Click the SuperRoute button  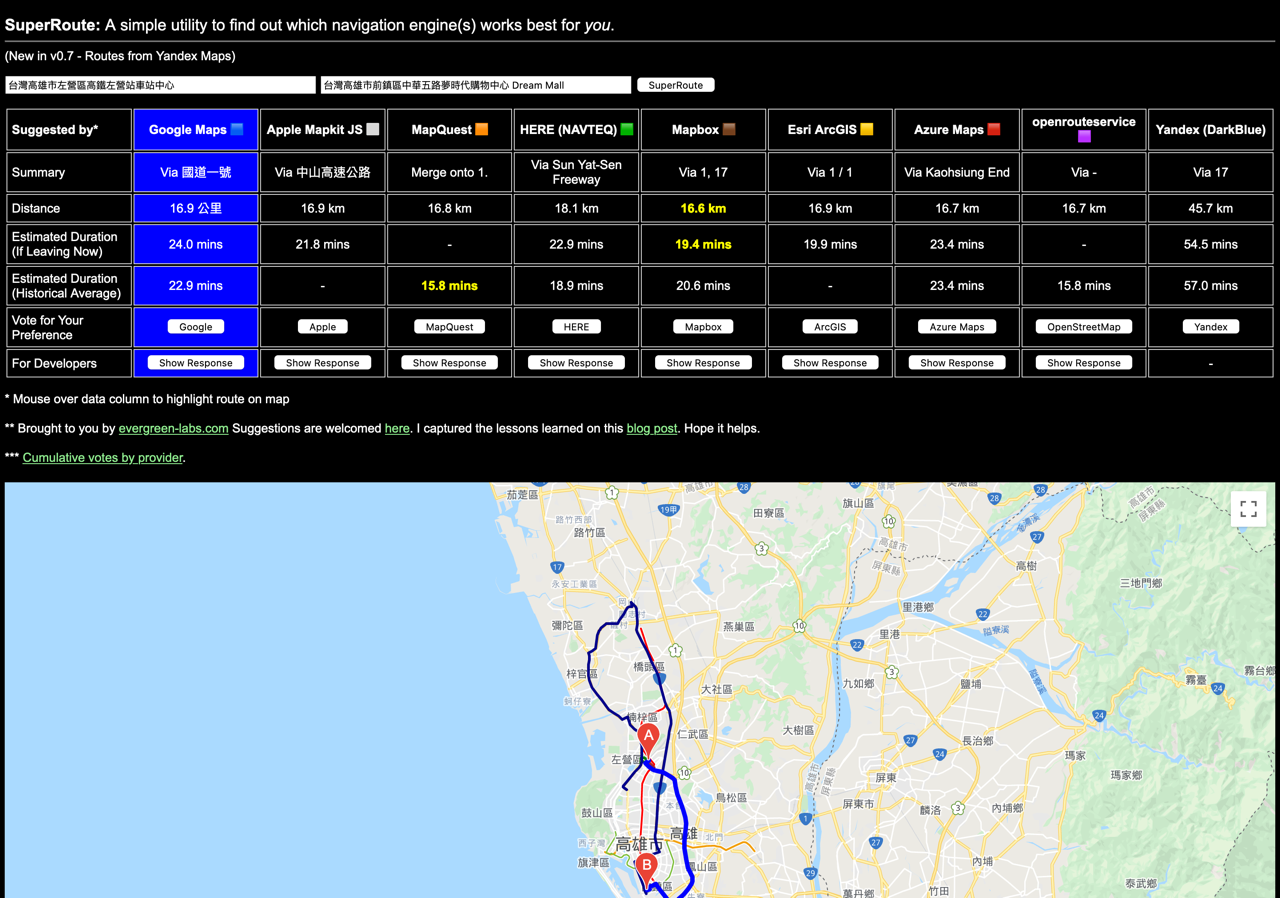676,85
